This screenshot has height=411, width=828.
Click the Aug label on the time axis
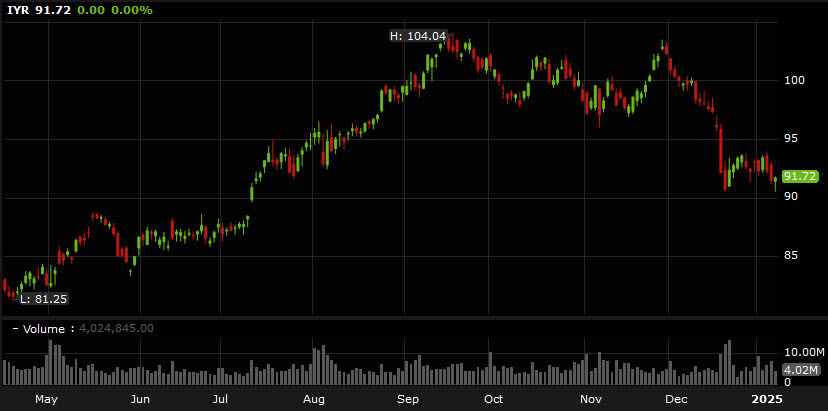tap(314, 399)
